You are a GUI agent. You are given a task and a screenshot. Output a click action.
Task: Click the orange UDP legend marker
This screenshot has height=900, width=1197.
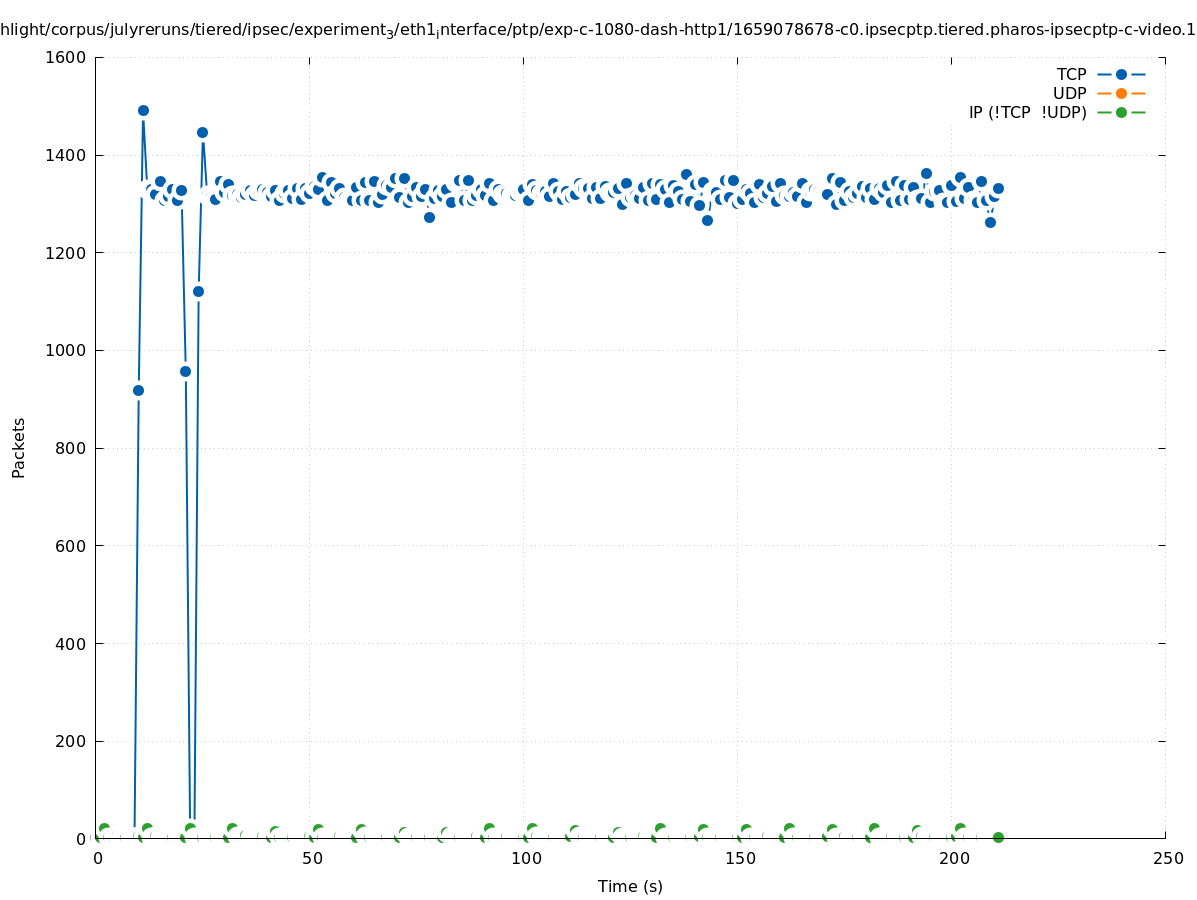[1121, 93]
